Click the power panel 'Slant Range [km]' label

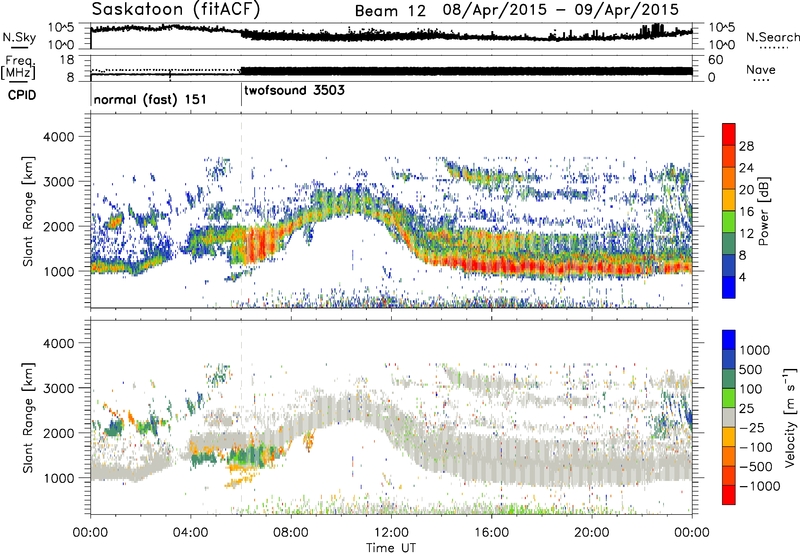tap(28, 211)
